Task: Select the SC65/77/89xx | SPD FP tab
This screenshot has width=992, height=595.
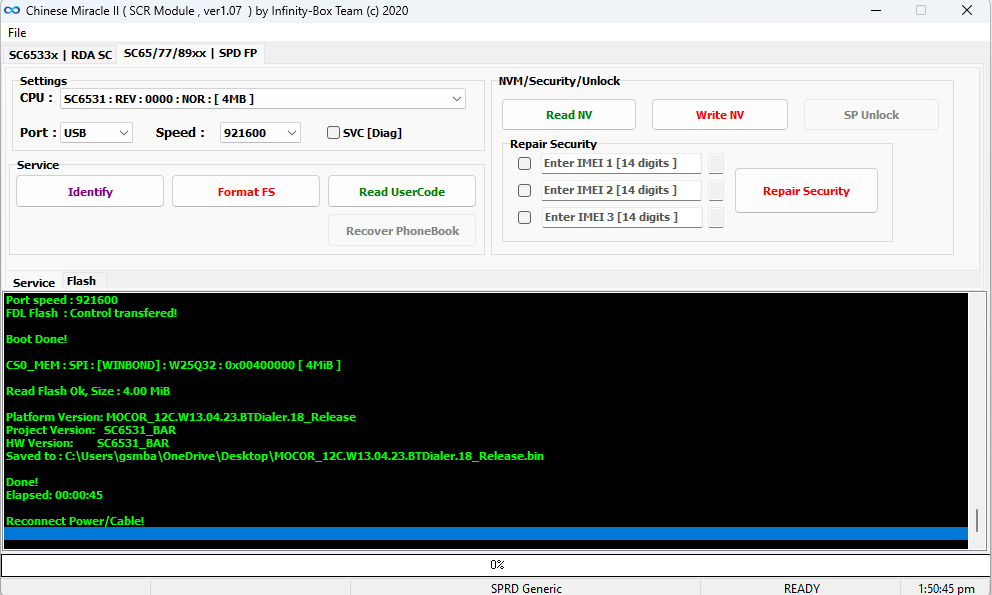Action: coord(190,53)
